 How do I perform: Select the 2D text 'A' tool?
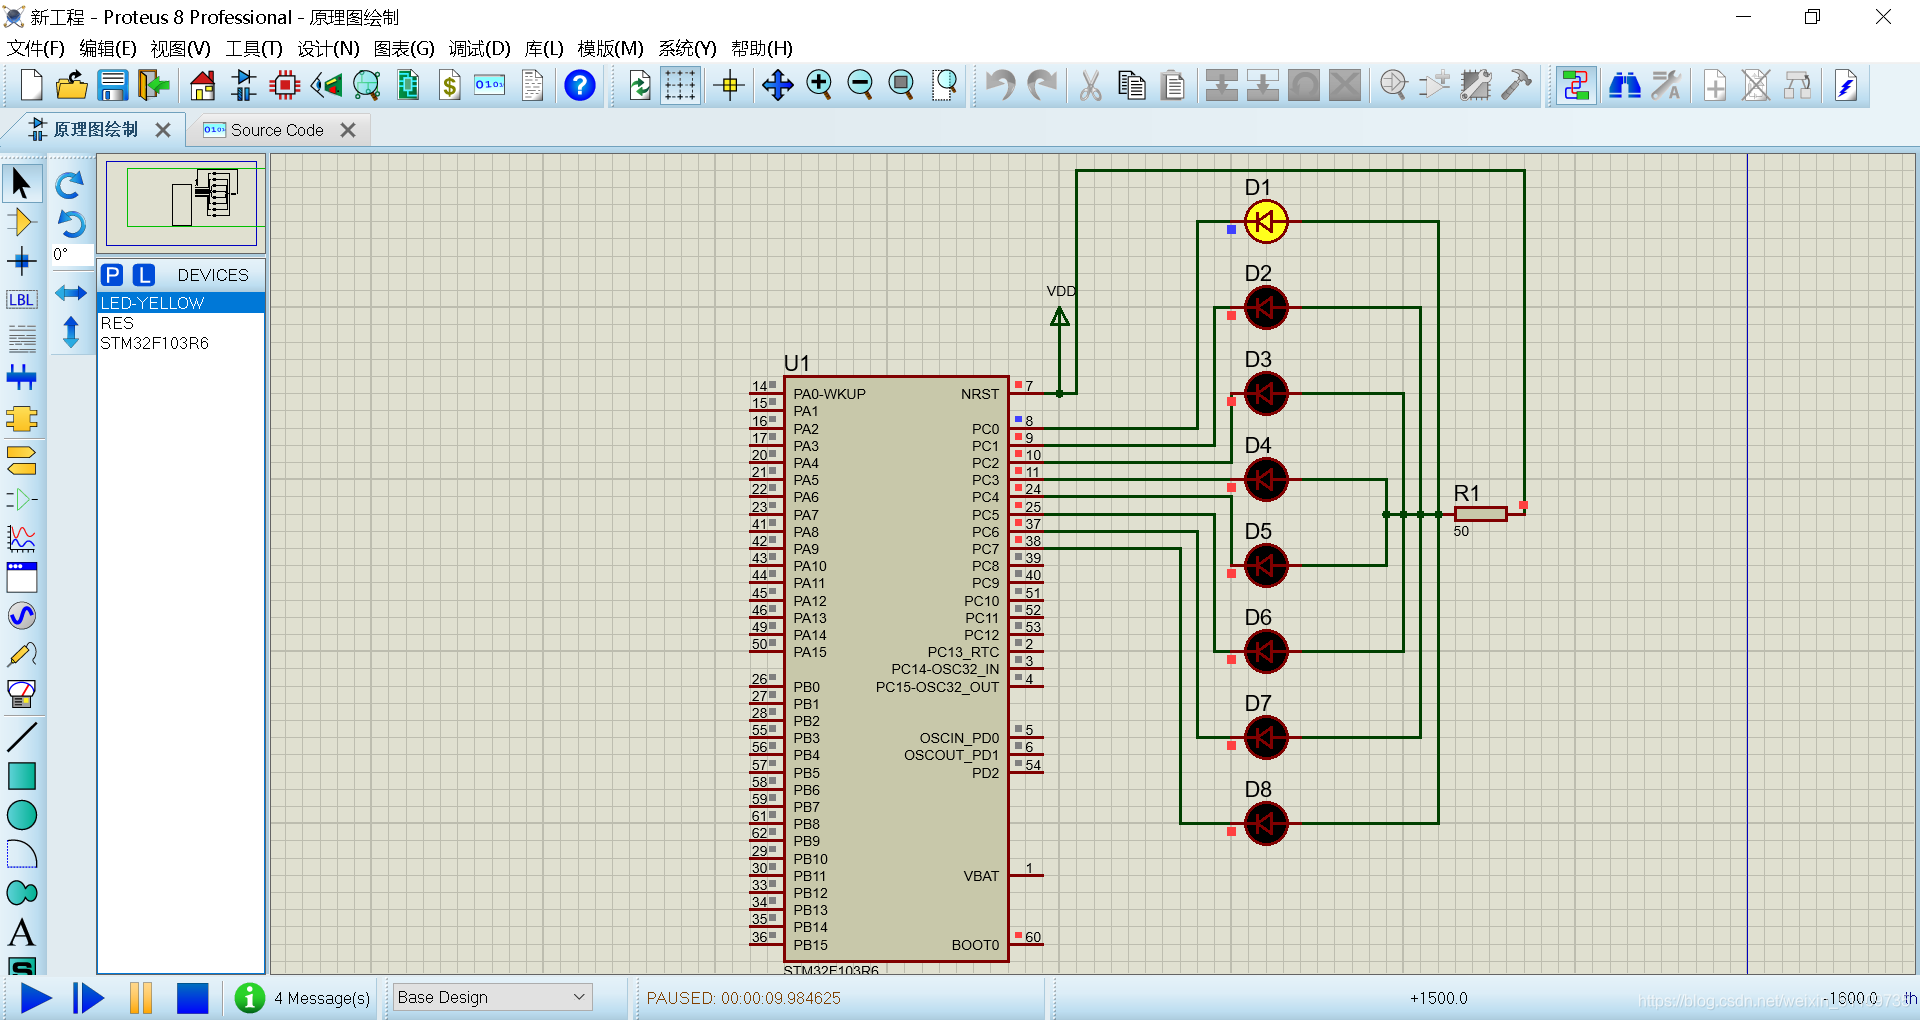22,933
